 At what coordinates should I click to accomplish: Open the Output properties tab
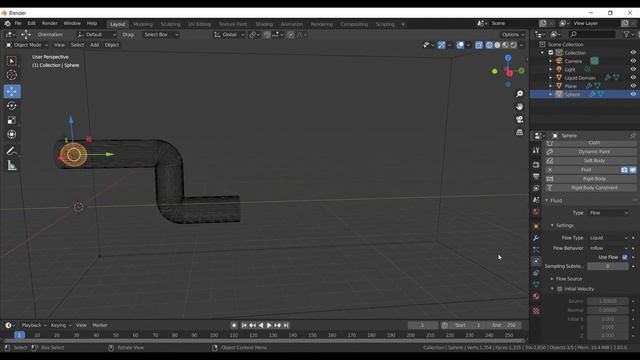coord(536,176)
